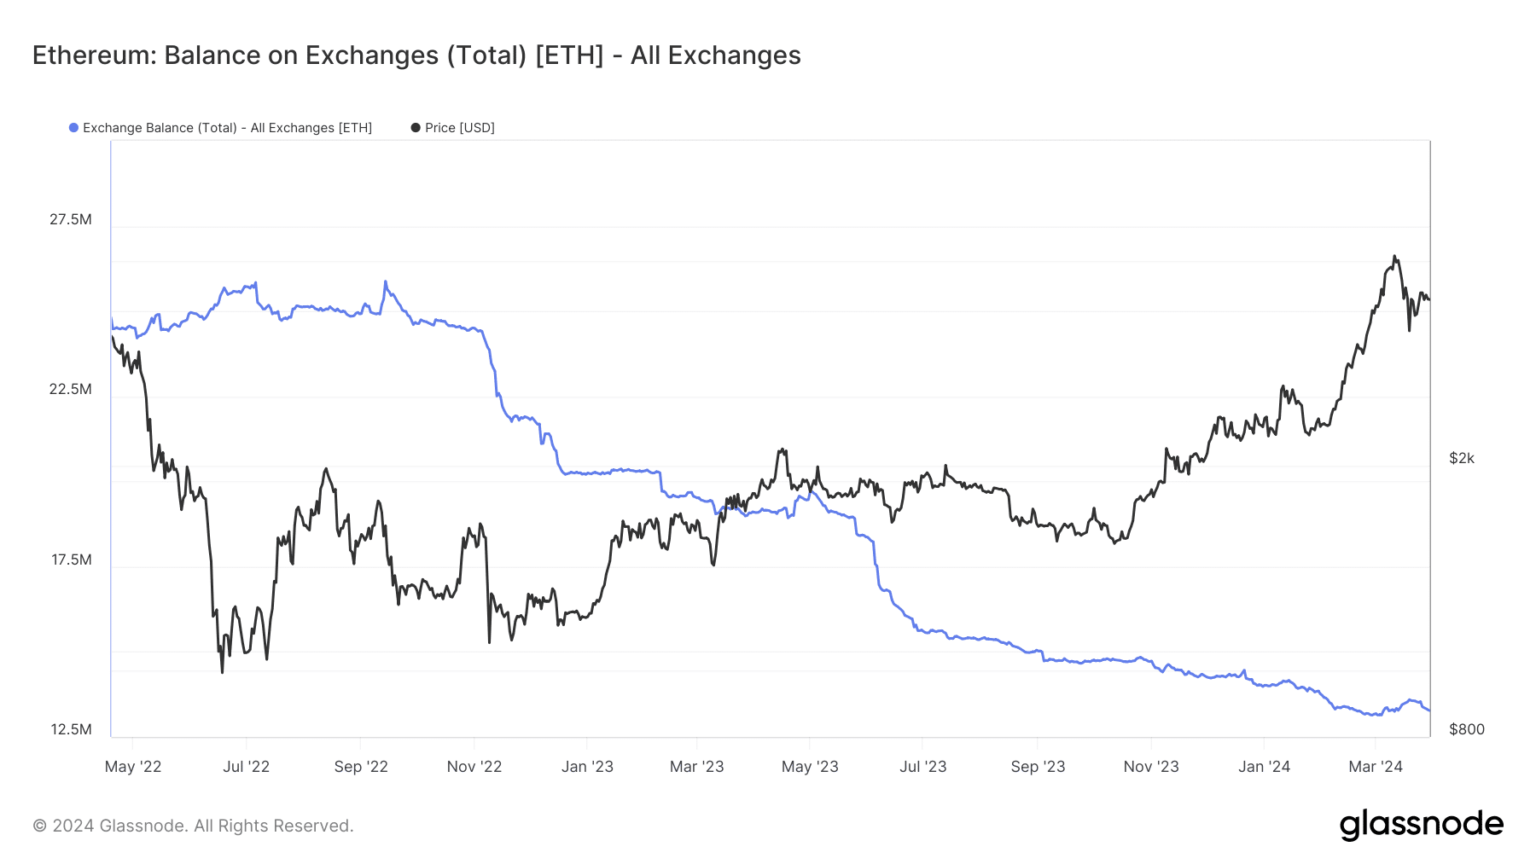The image size is (1536, 864).
Task: Click the 27.5M y-axis label
Action: [71, 220]
